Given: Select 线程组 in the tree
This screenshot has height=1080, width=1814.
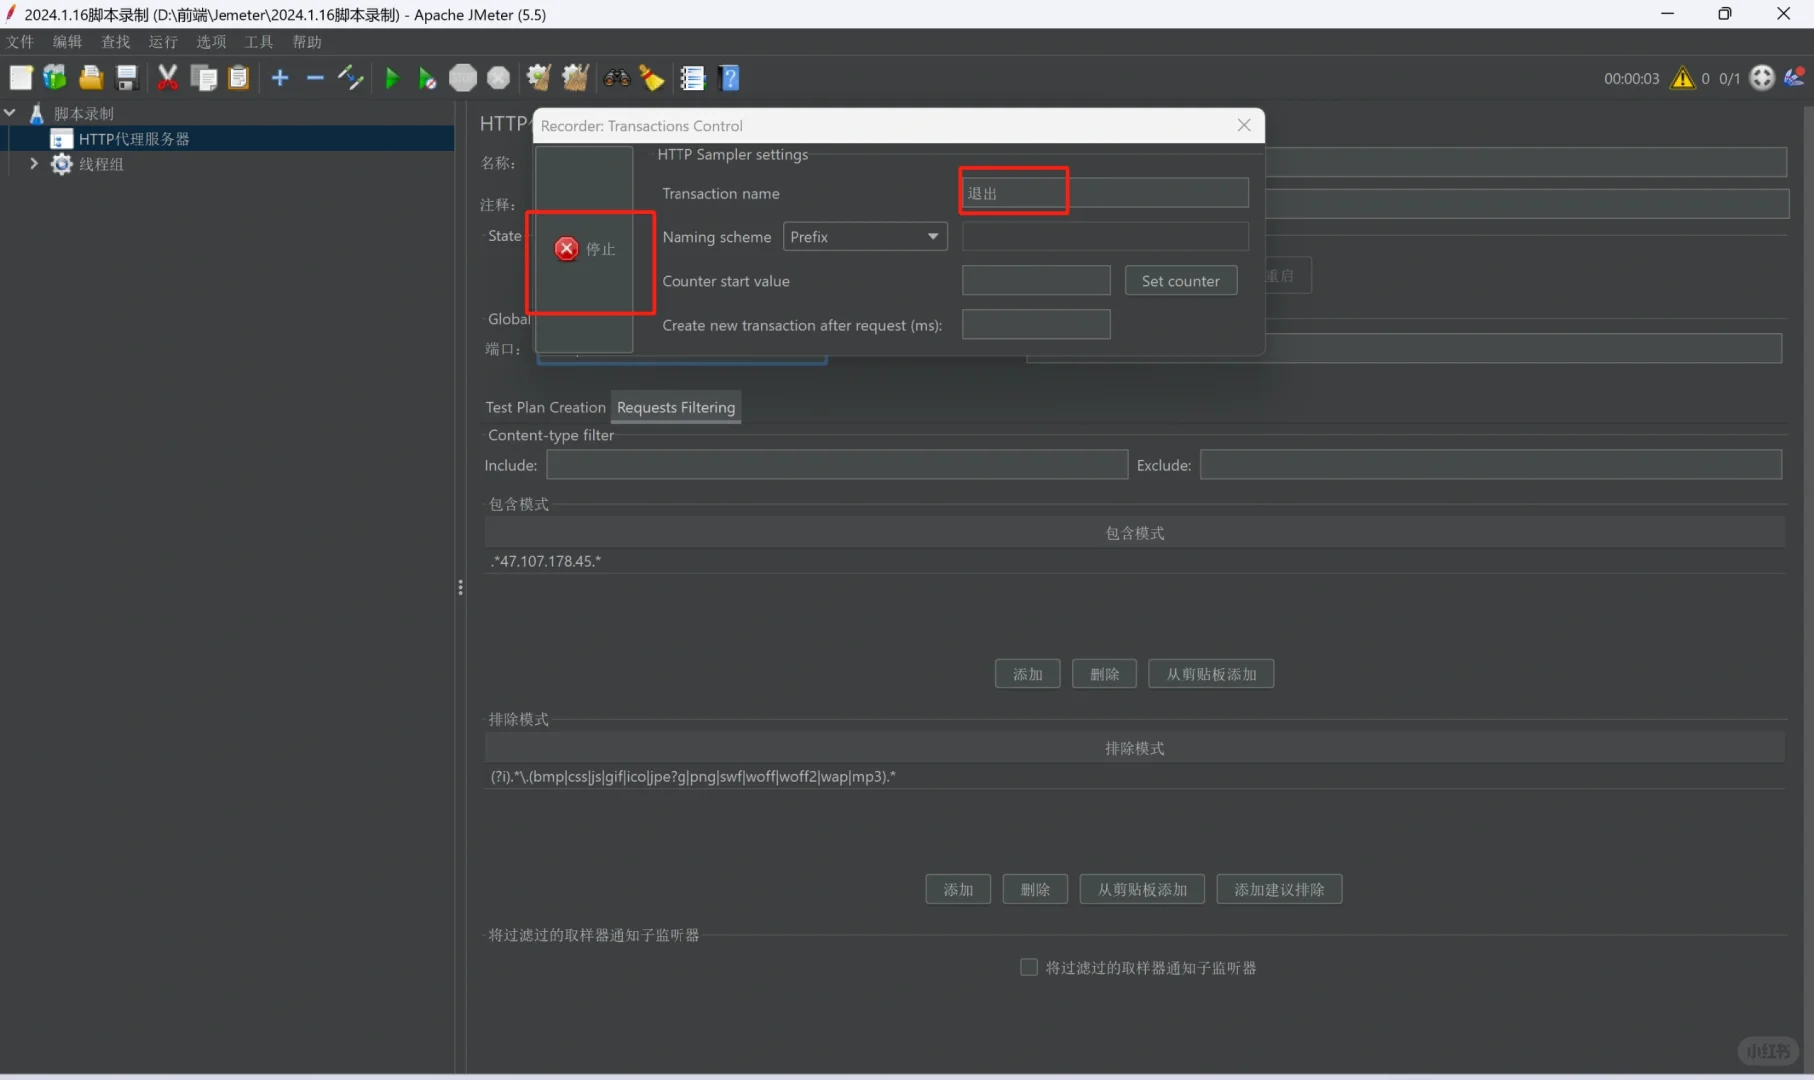Looking at the screenshot, I should (x=101, y=163).
